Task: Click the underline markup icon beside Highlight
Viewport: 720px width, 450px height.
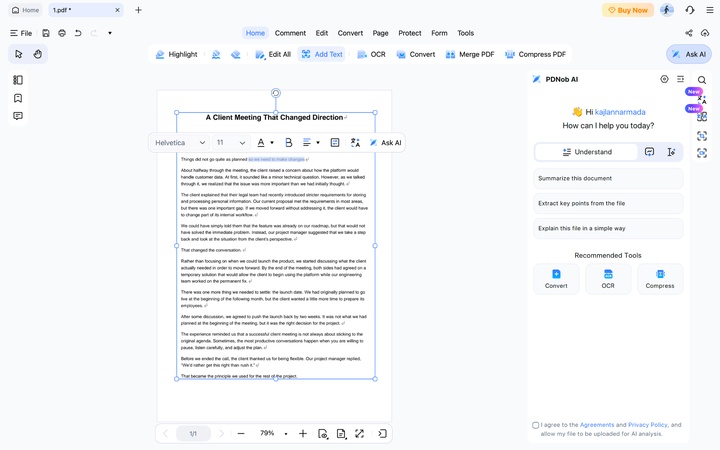Action: pyautogui.click(x=216, y=54)
